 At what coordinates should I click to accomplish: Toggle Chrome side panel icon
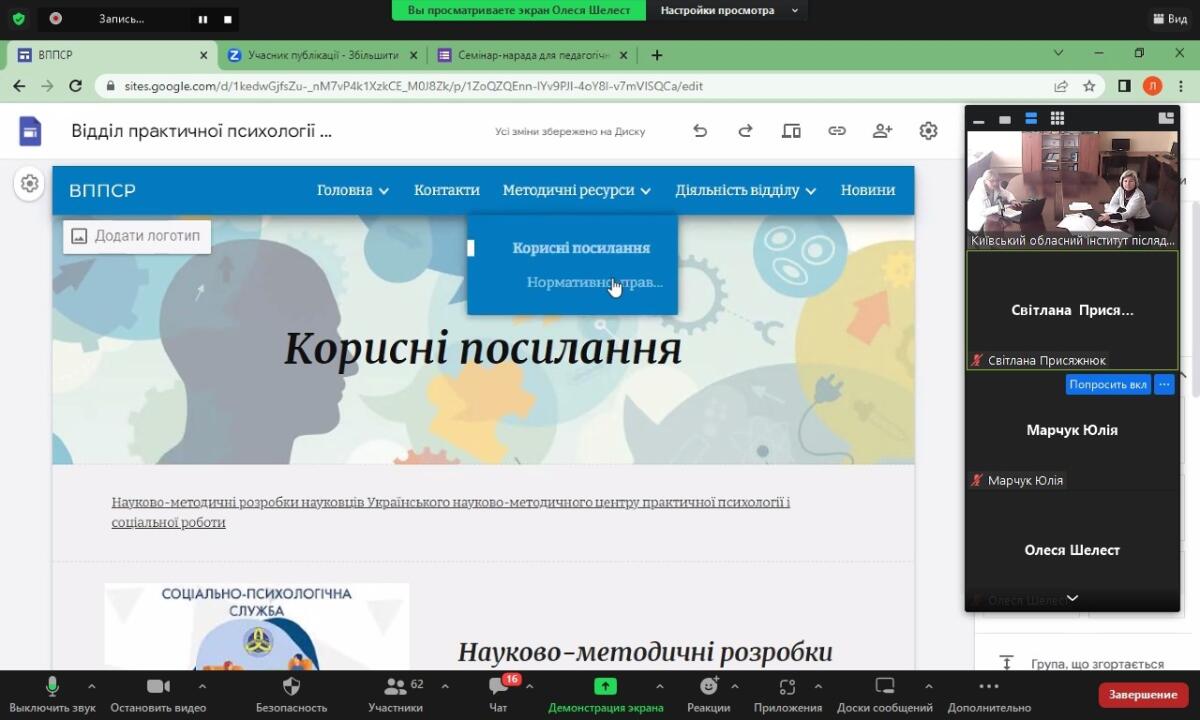tap(1124, 86)
